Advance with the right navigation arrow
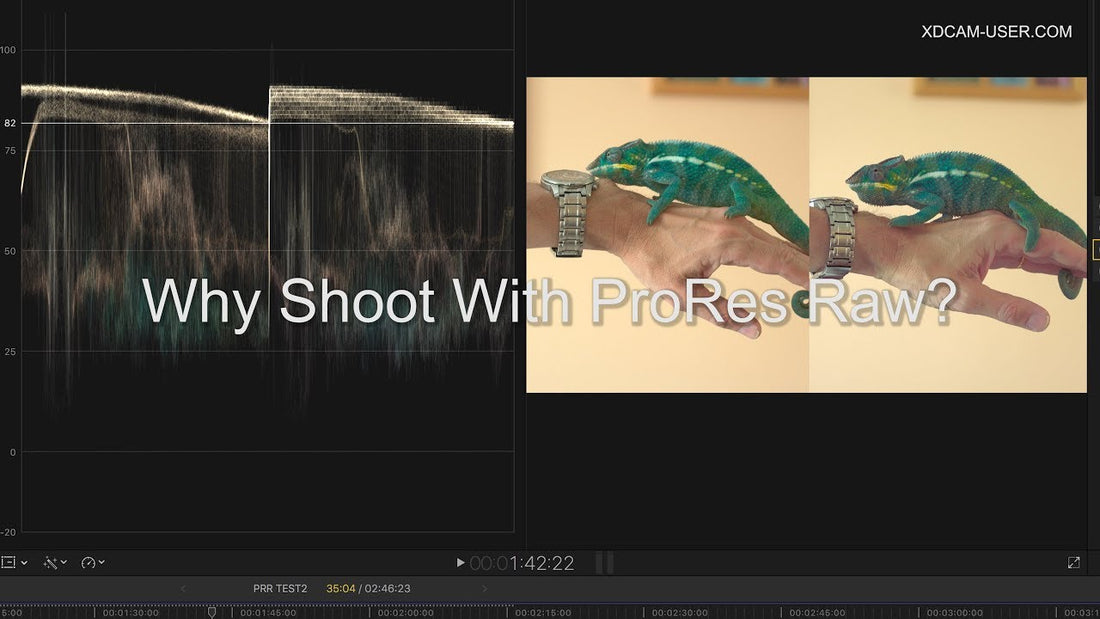1100x619 pixels. [485, 588]
